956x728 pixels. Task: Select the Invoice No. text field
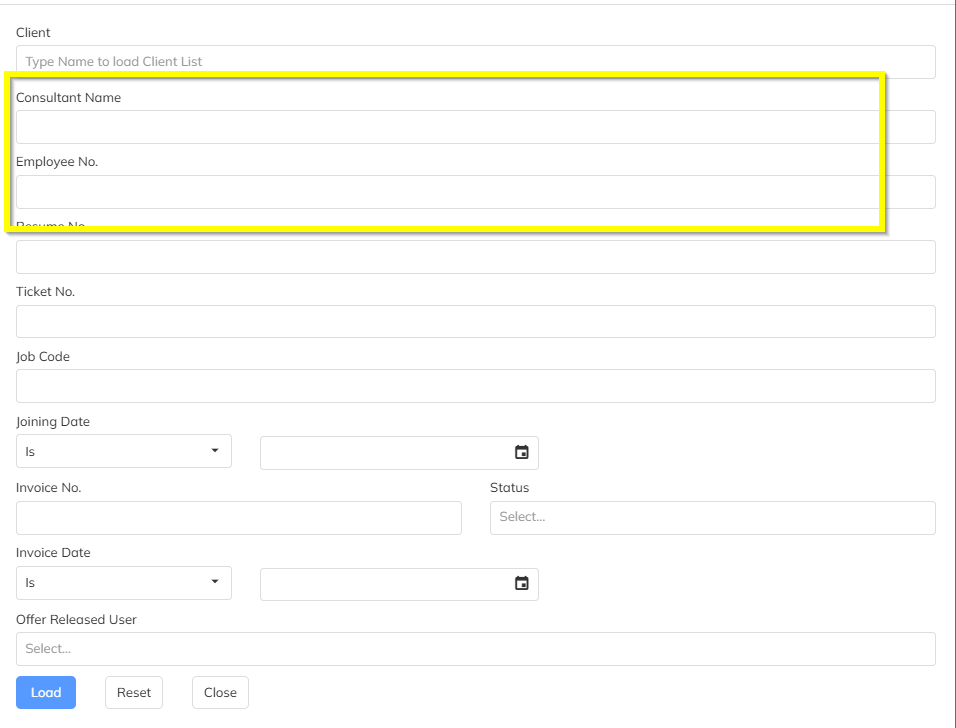click(x=238, y=517)
